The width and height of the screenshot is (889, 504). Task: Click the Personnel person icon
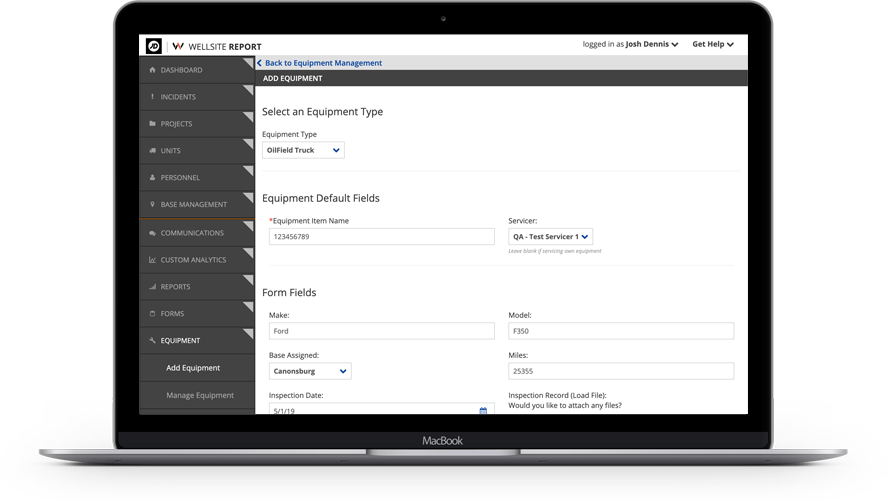point(153,178)
